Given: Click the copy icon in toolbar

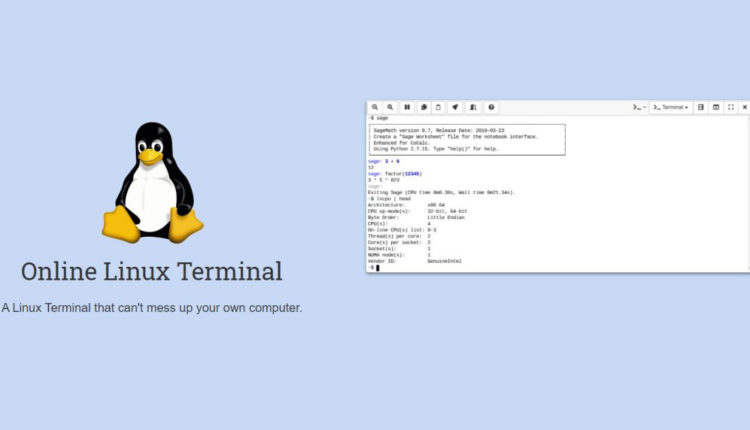Looking at the screenshot, I should coord(424,107).
